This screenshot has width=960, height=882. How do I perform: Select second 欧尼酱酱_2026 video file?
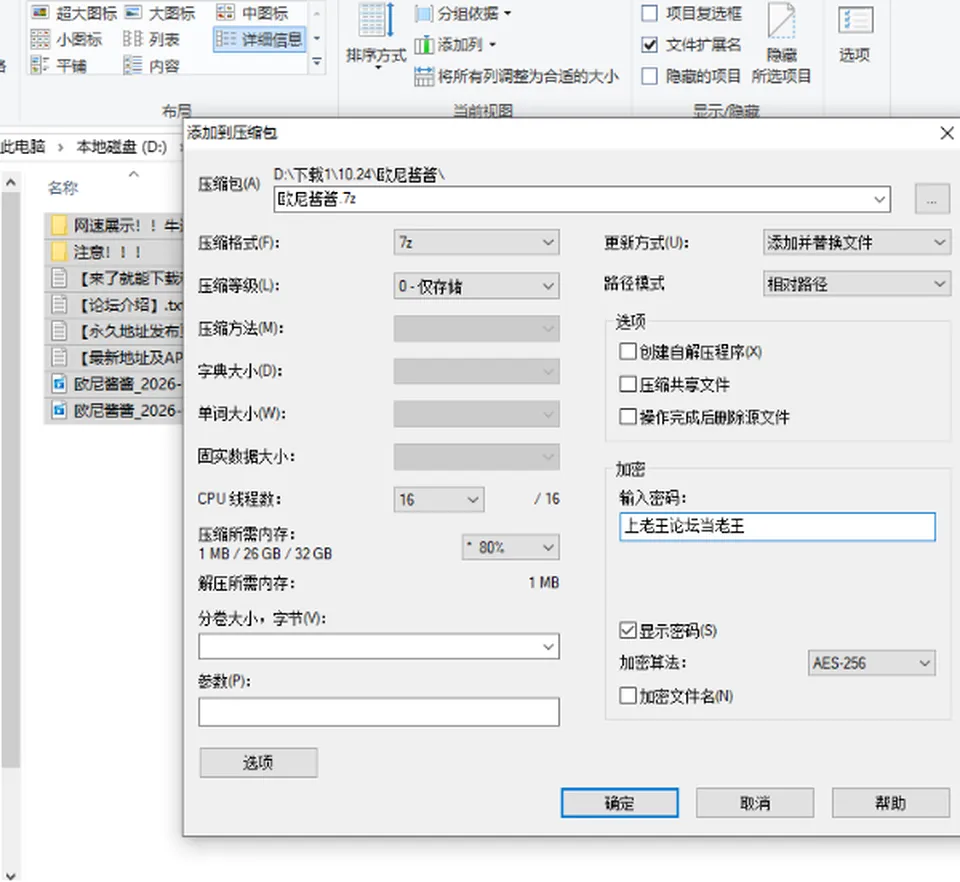click(114, 410)
